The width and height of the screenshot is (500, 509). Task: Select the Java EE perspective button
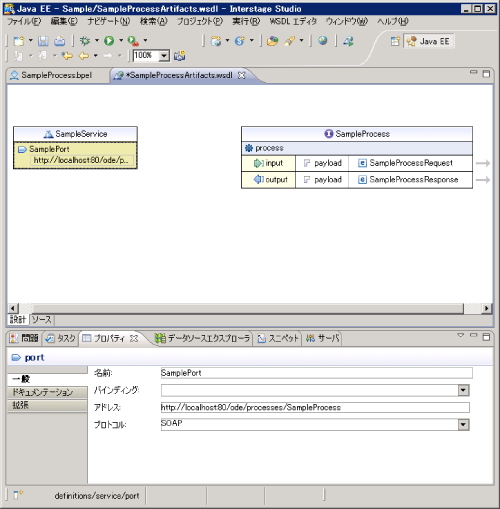tap(429, 41)
